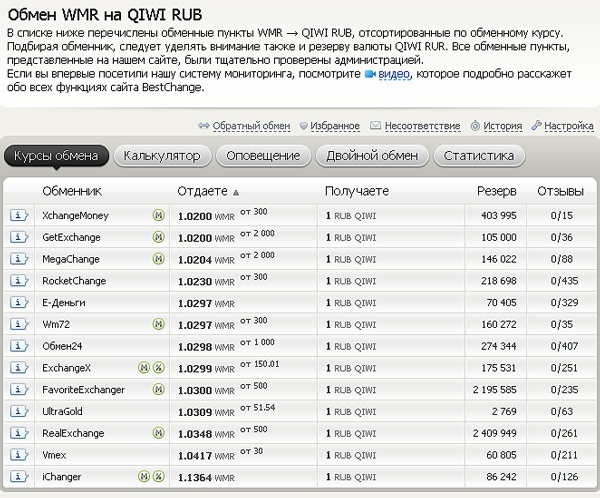Open the Статистика tab
This screenshot has width=600, height=498.
[x=479, y=156]
